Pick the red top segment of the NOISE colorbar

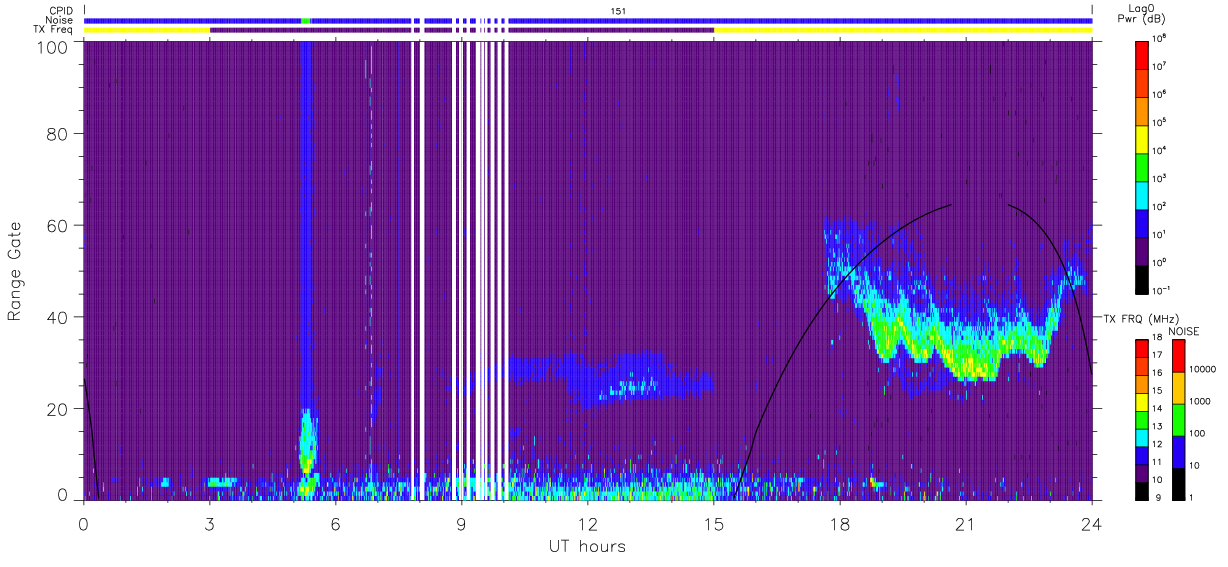tap(1178, 356)
